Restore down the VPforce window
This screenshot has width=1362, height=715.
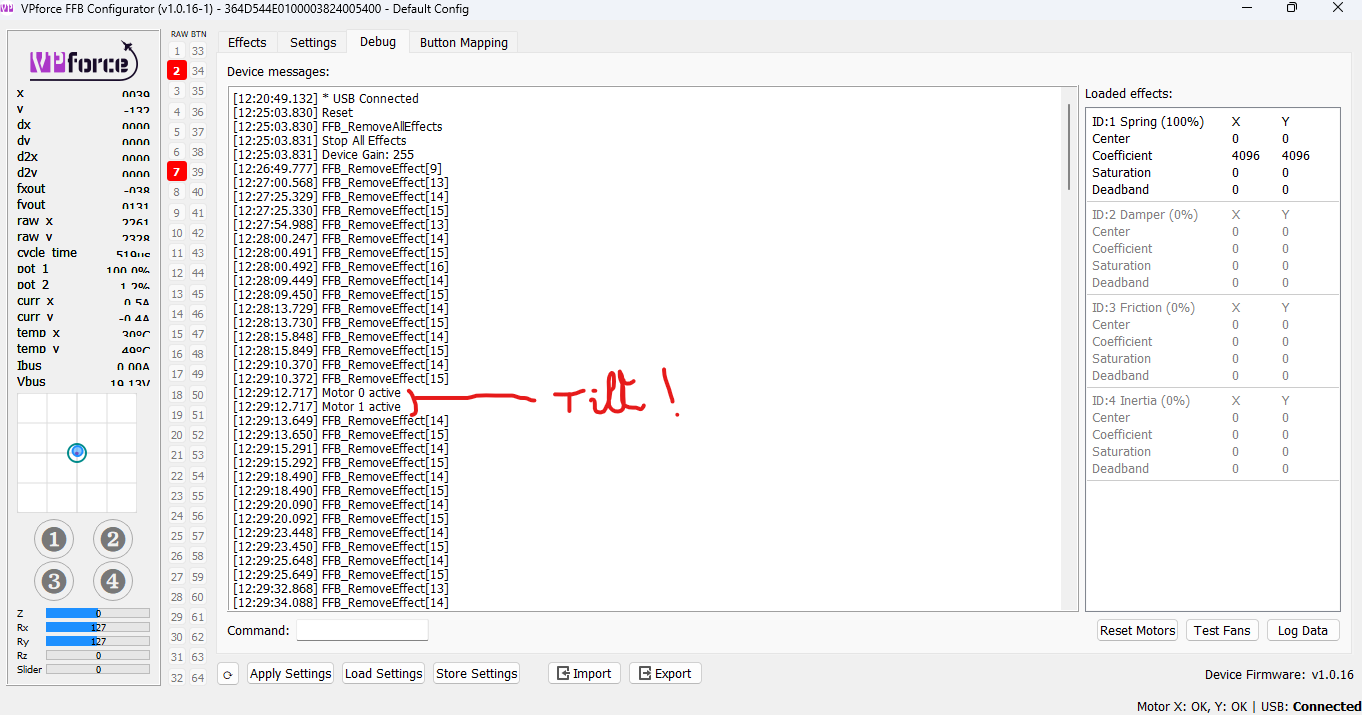tap(1292, 8)
